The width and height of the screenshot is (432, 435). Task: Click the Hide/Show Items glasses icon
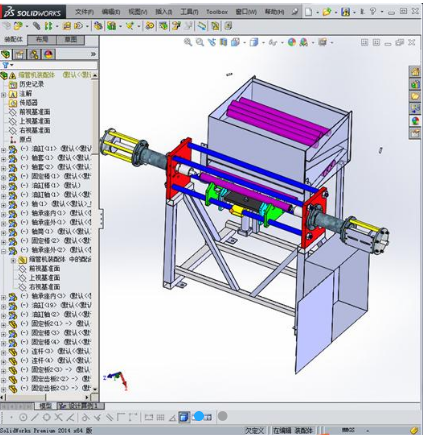click(273, 43)
